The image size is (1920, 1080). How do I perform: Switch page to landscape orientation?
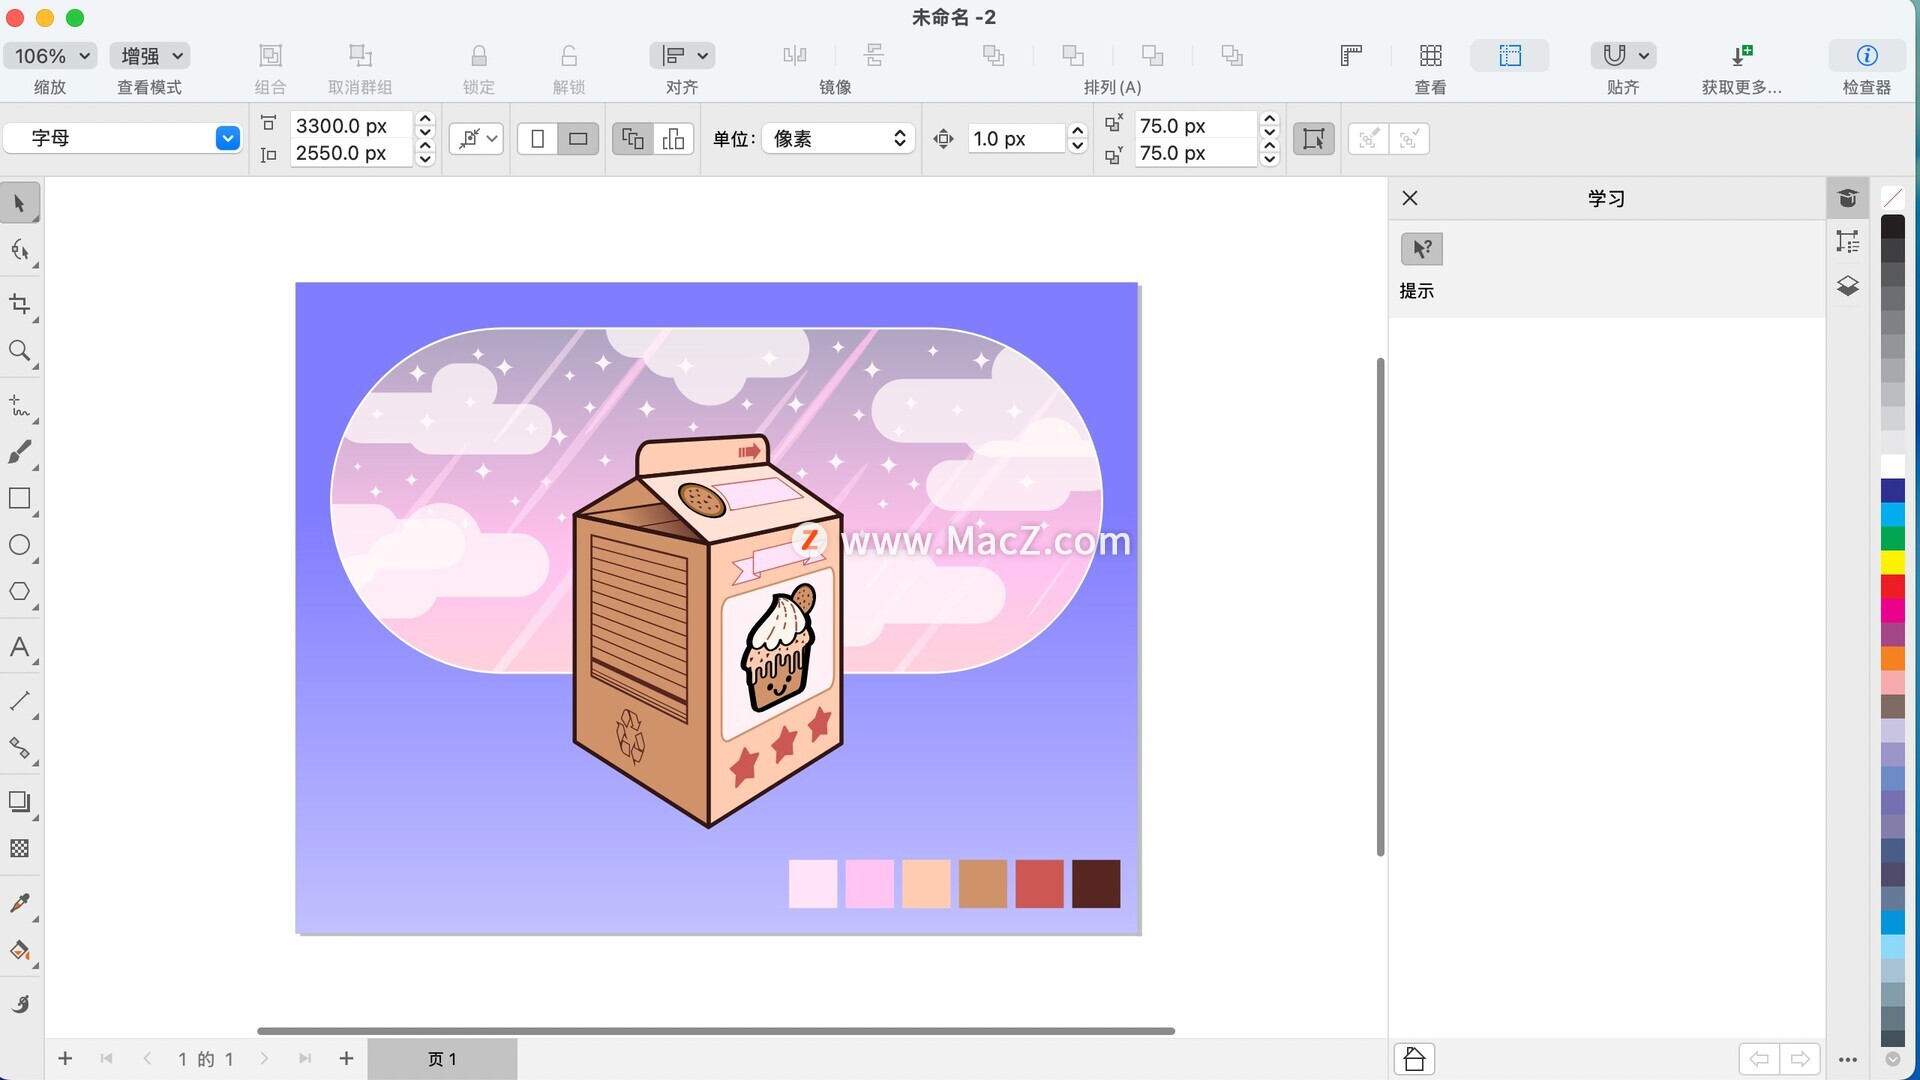click(578, 139)
